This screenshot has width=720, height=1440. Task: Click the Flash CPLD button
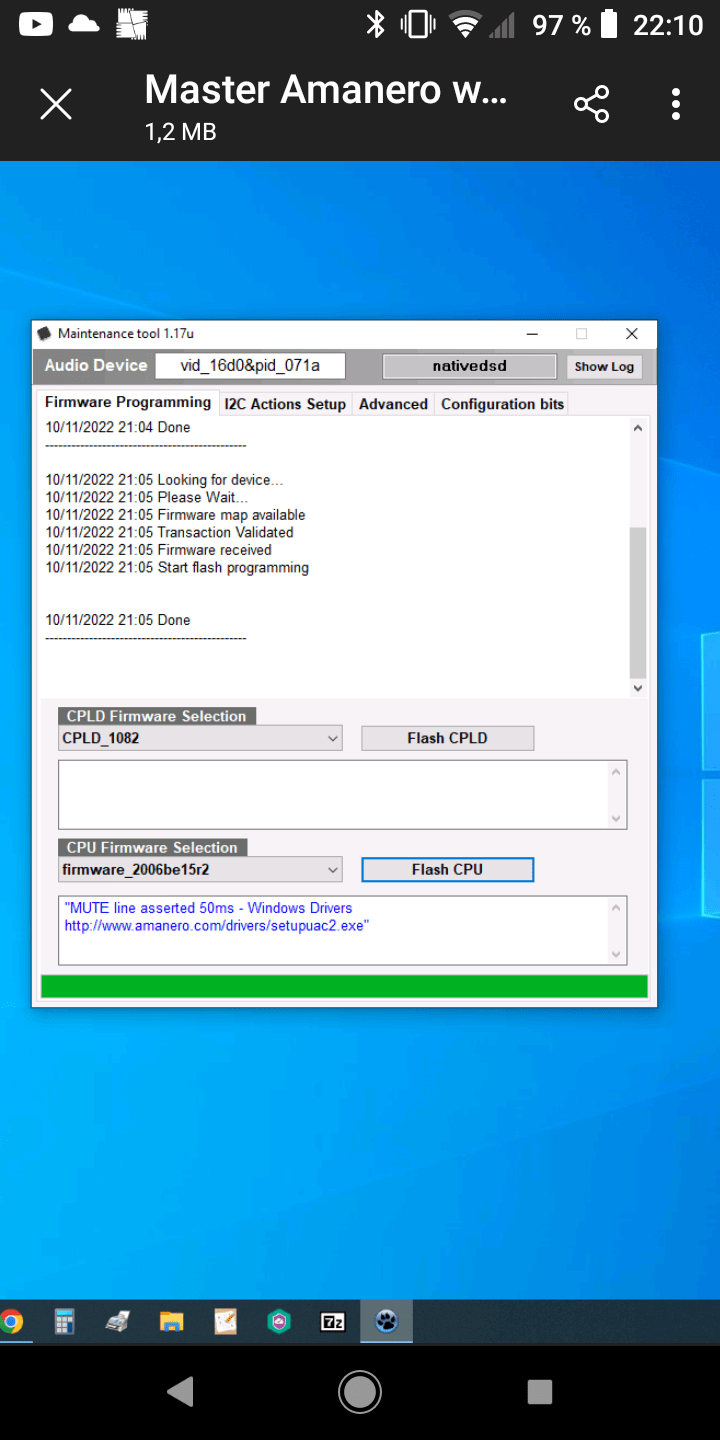click(x=447, y=738)
